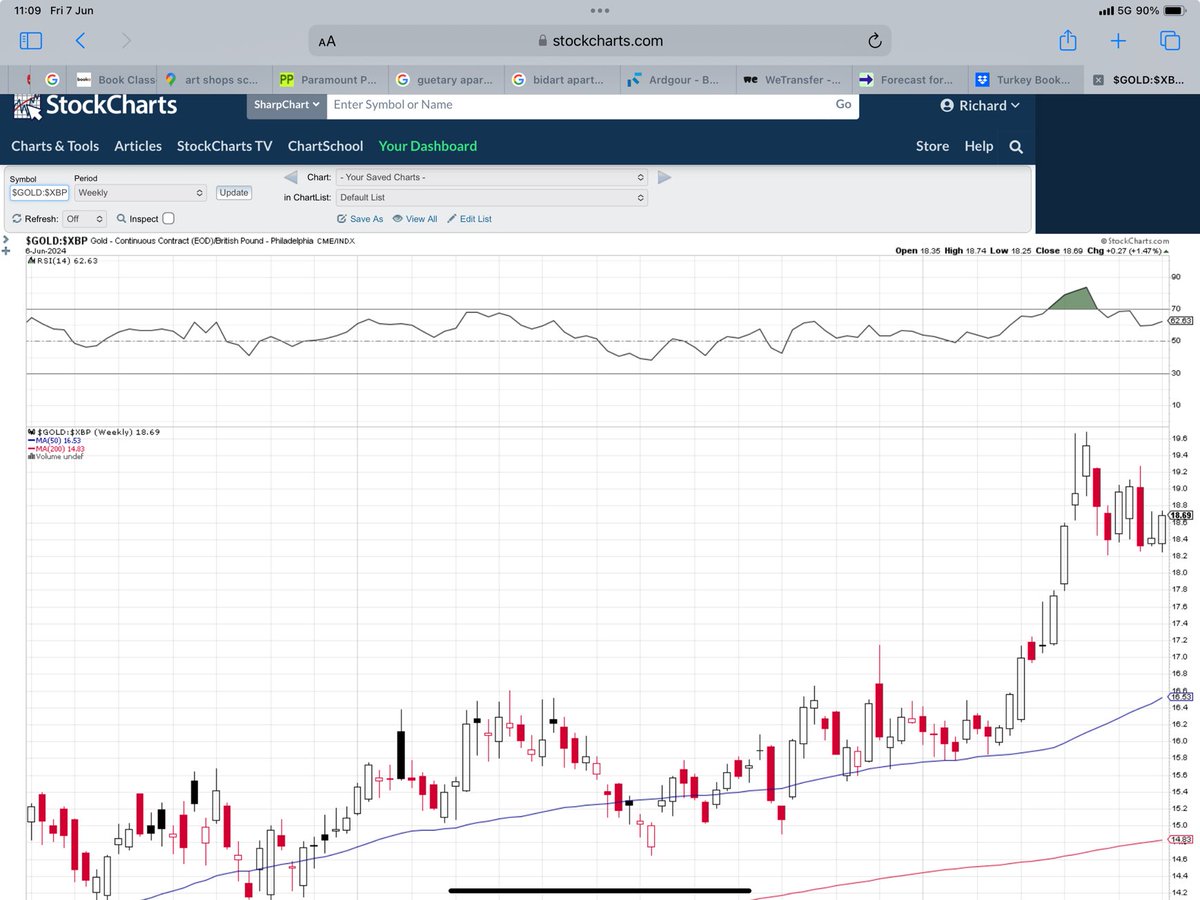This screenshot has height=900, width=1200.
Task: Open the Period Weekly dropdown
Action: point(139,192)
